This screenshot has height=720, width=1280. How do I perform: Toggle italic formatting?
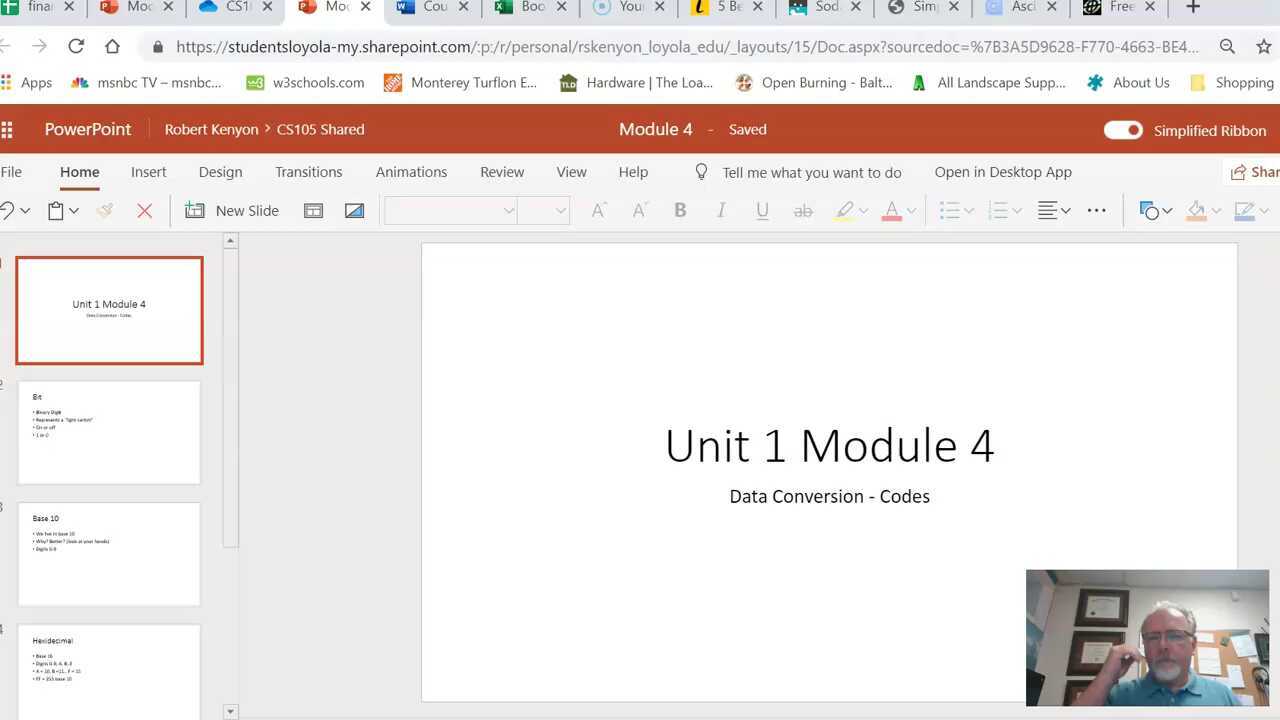pos(721,210)
